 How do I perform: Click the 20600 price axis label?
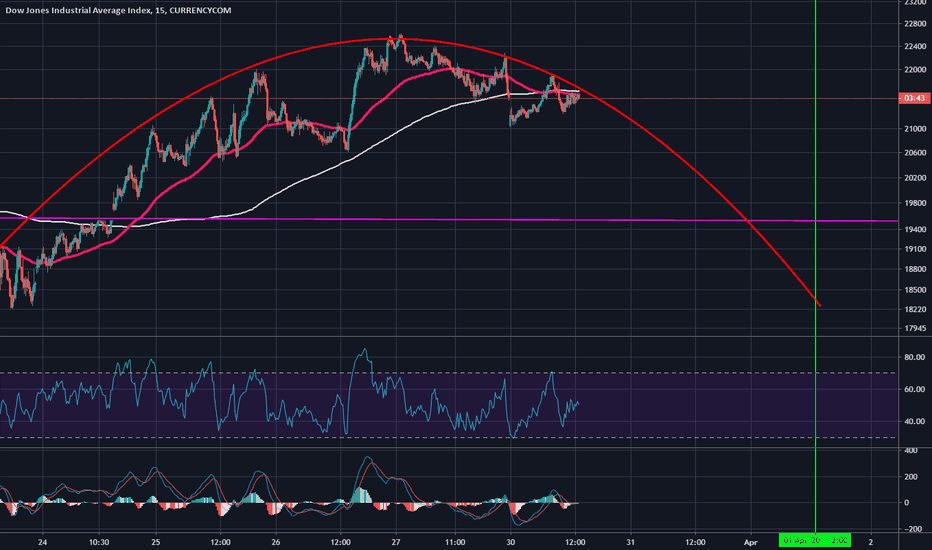(915, 153)
